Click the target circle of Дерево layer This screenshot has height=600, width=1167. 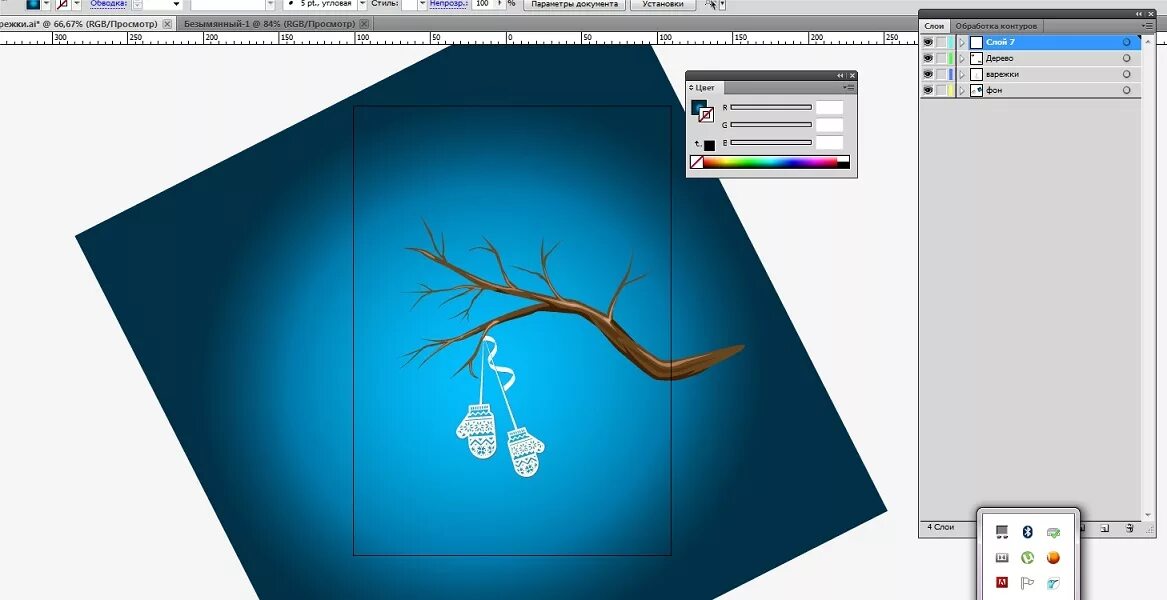(1127, 58)
